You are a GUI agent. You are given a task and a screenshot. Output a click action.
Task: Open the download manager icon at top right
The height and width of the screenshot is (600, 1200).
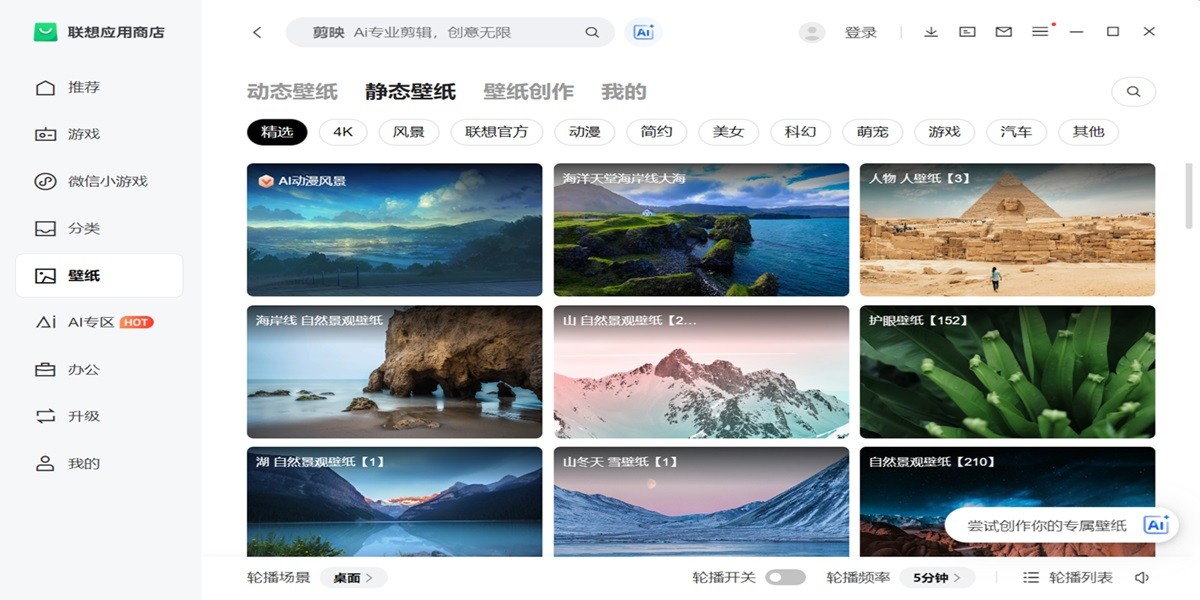930,31
